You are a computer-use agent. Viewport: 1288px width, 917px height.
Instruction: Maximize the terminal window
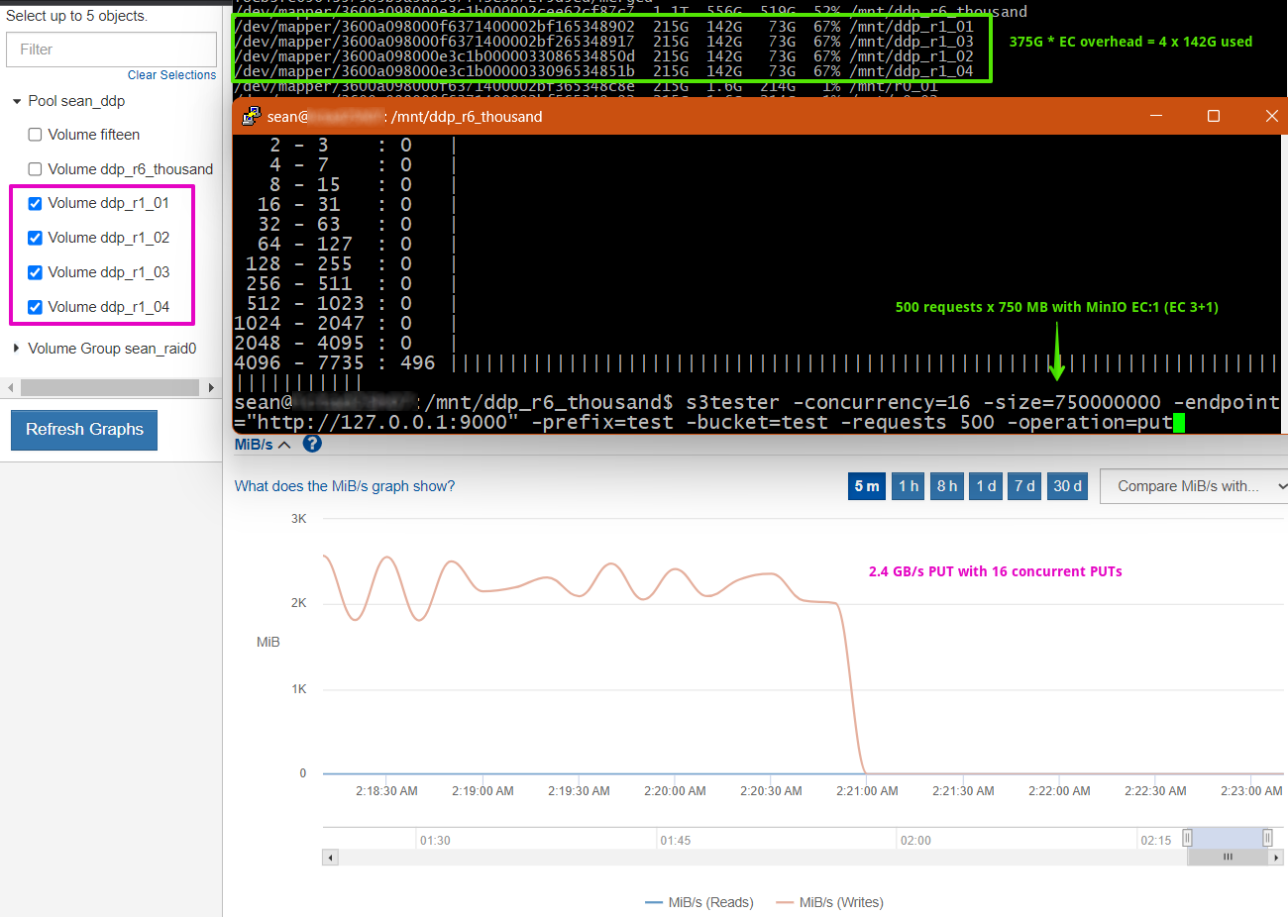click(1213, 116)
